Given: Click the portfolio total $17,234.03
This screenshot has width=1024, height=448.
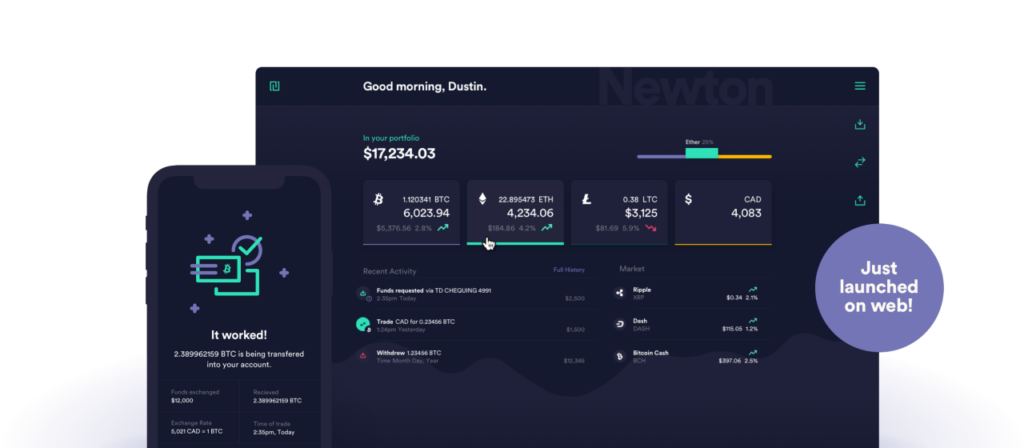Looking at the screenshot, I should 399,154.
